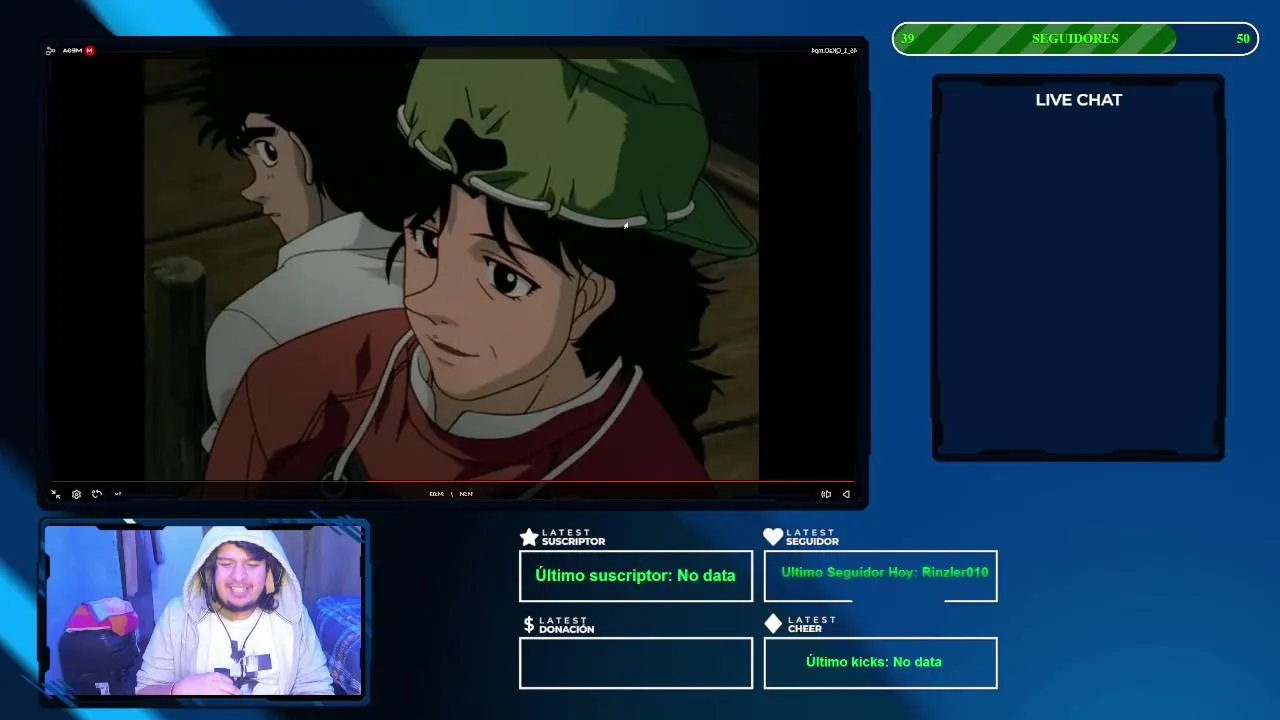Click the LATEST SUSCRIPTOR label
This screenshot has width=1280, height=720.
(573, 538)
